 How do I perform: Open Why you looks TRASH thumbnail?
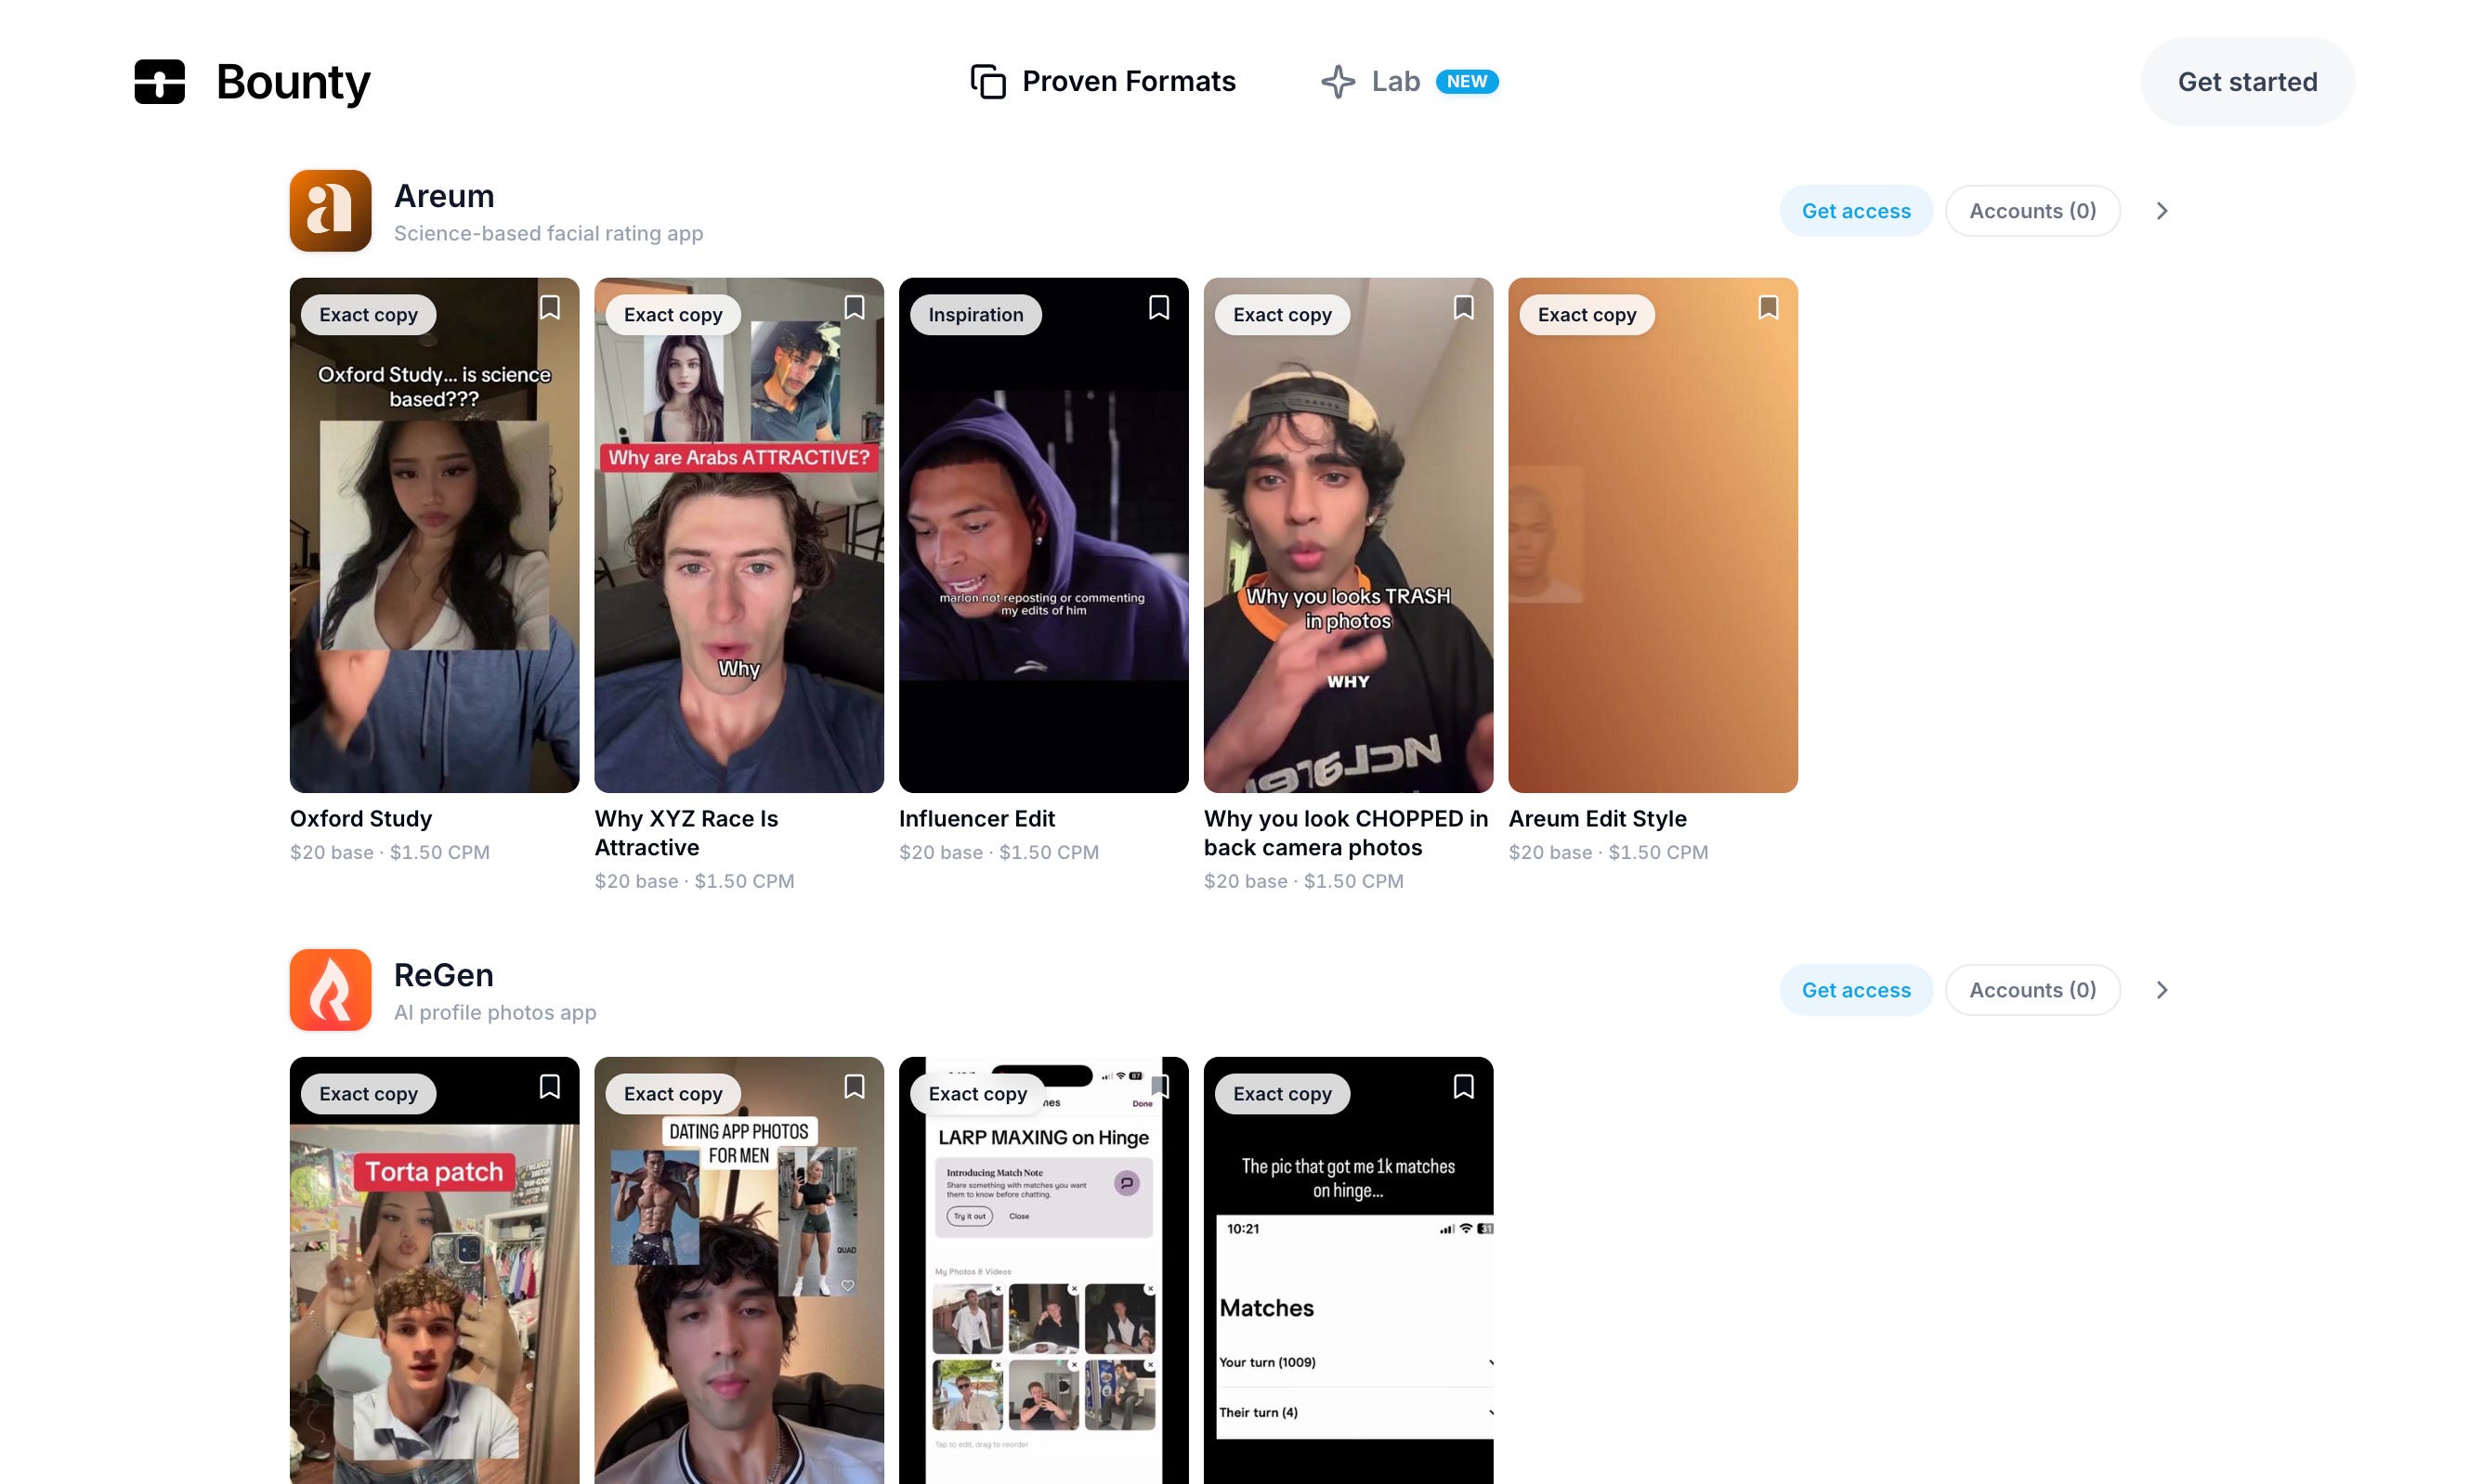(1349, 535)
